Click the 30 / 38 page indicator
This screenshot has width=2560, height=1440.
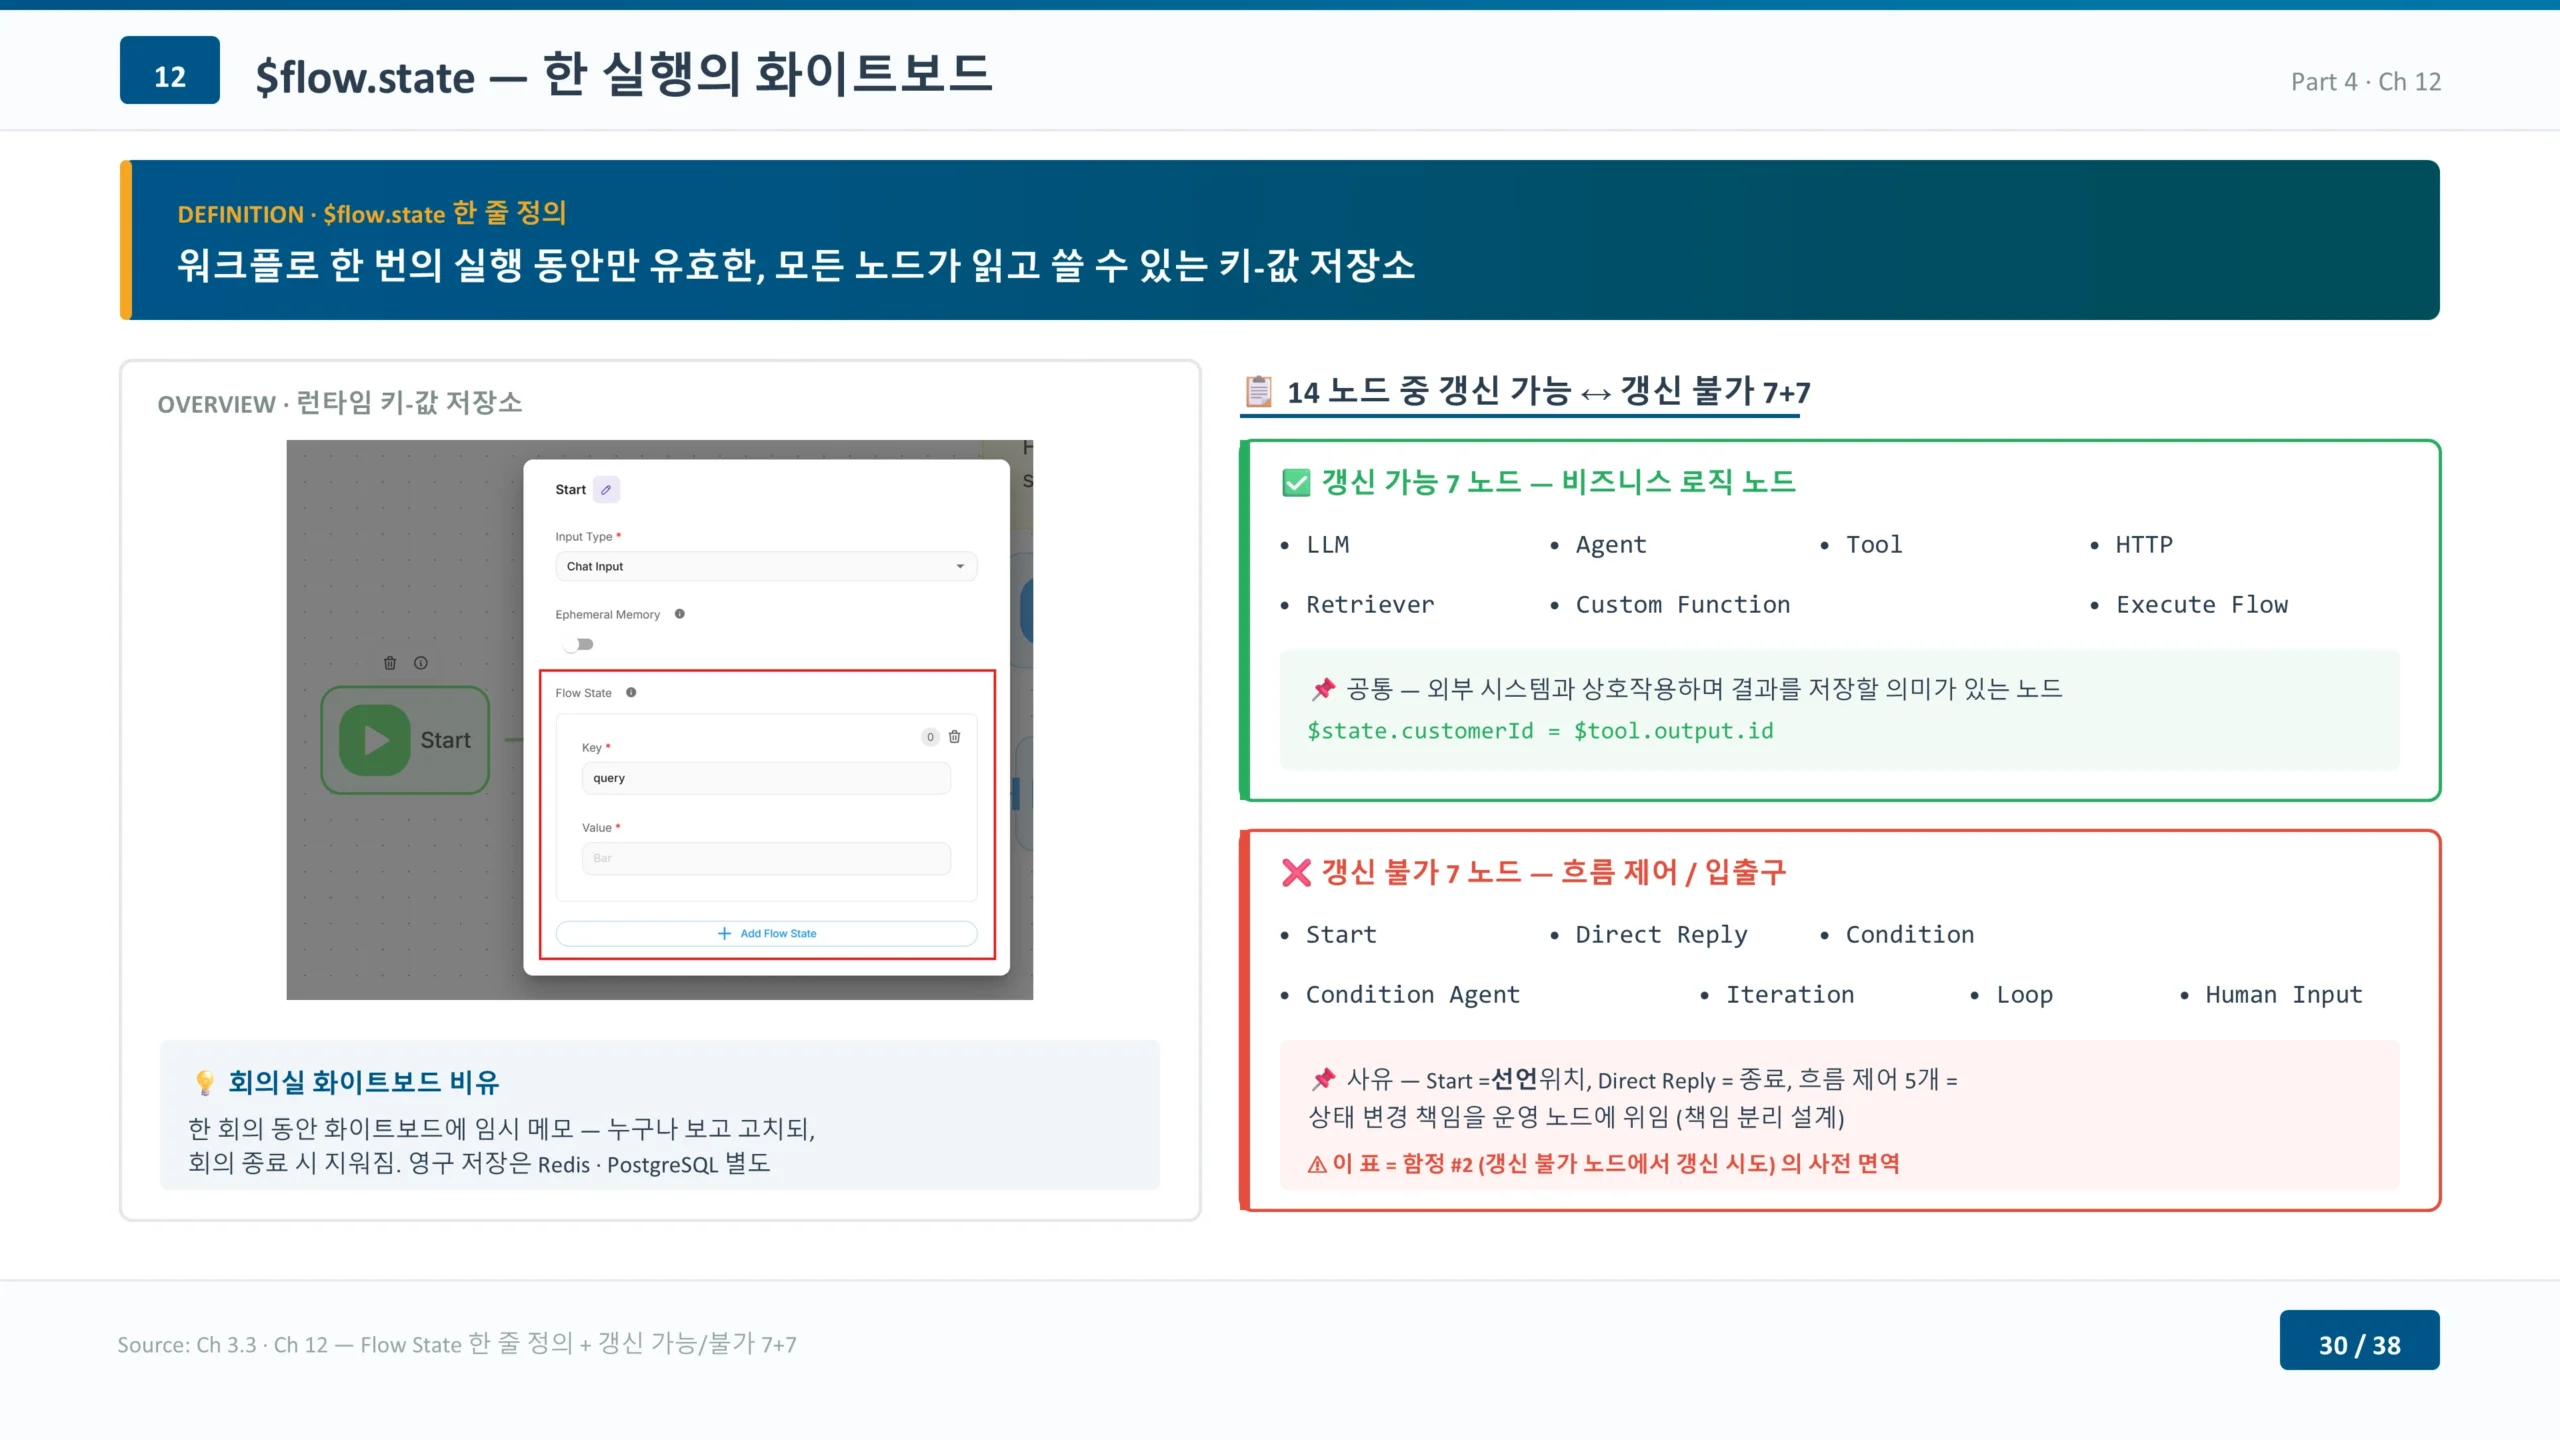pyautogui.click(x=2359, y=1340)
